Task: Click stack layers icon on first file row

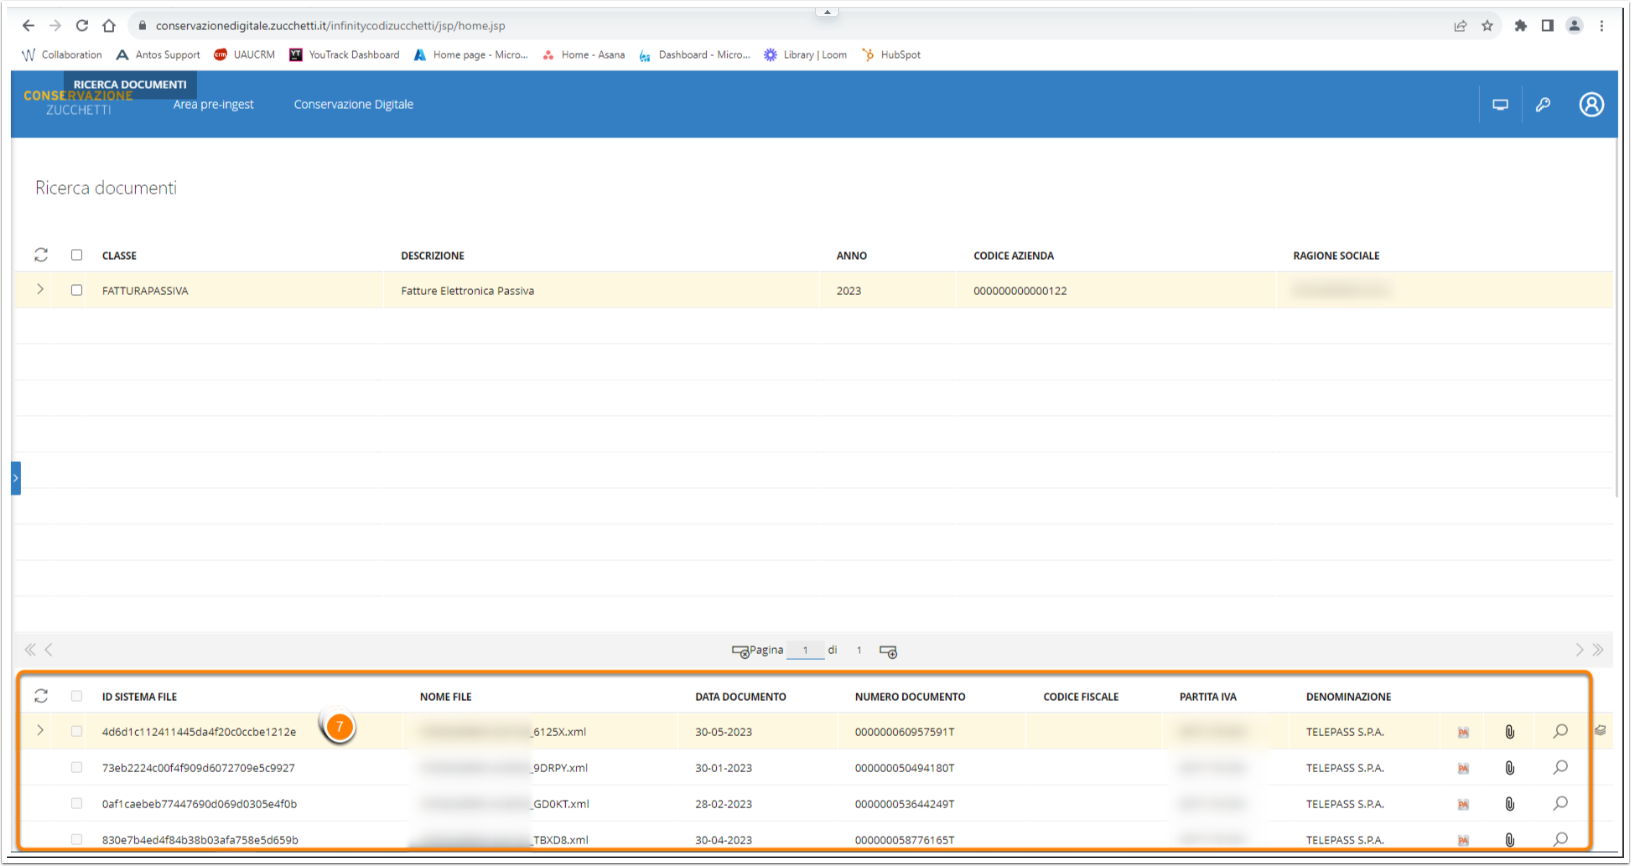Action: click(x=1600, y=730)
